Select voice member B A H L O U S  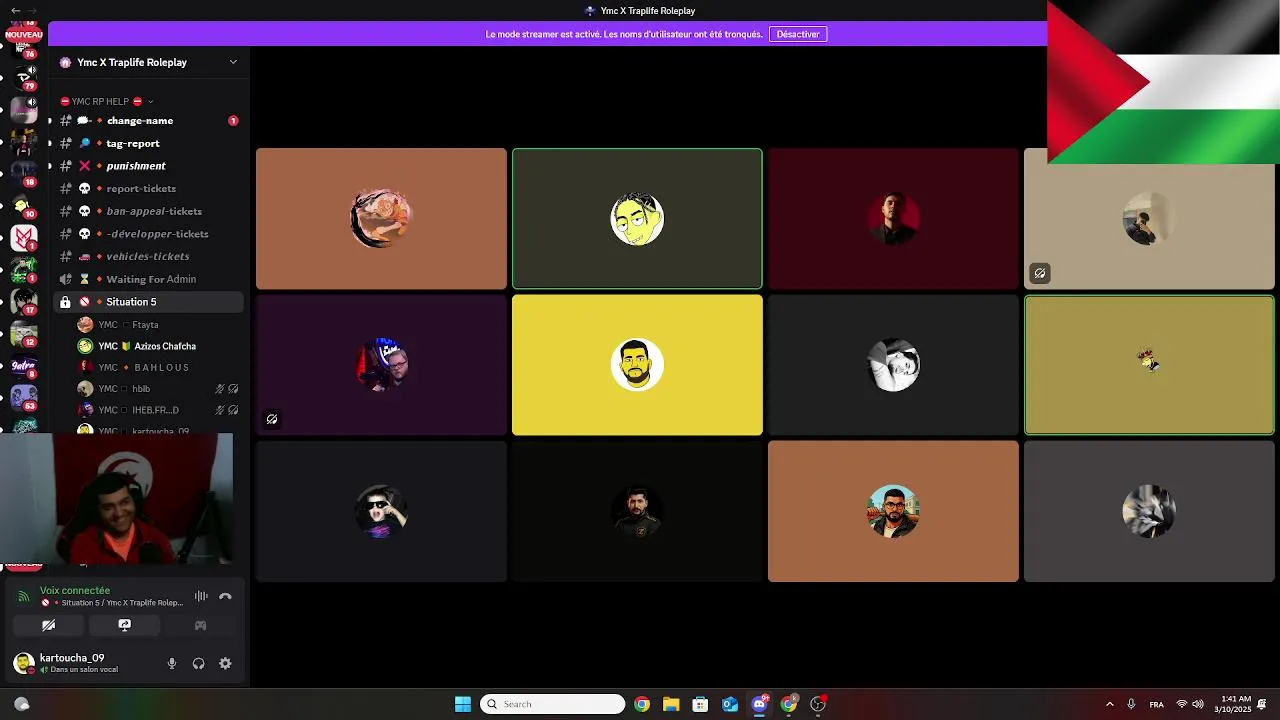pos(159,367)
